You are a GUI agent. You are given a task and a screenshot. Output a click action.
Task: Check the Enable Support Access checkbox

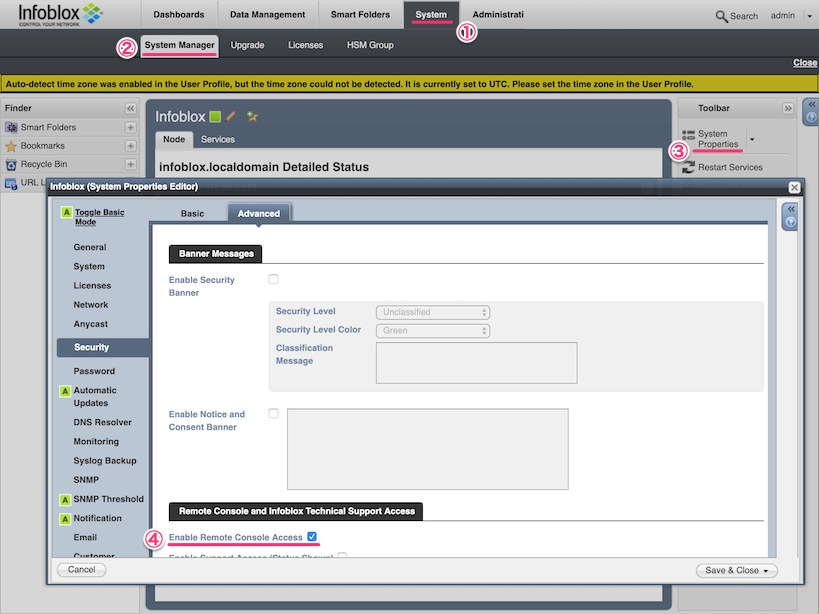(342, 556)
